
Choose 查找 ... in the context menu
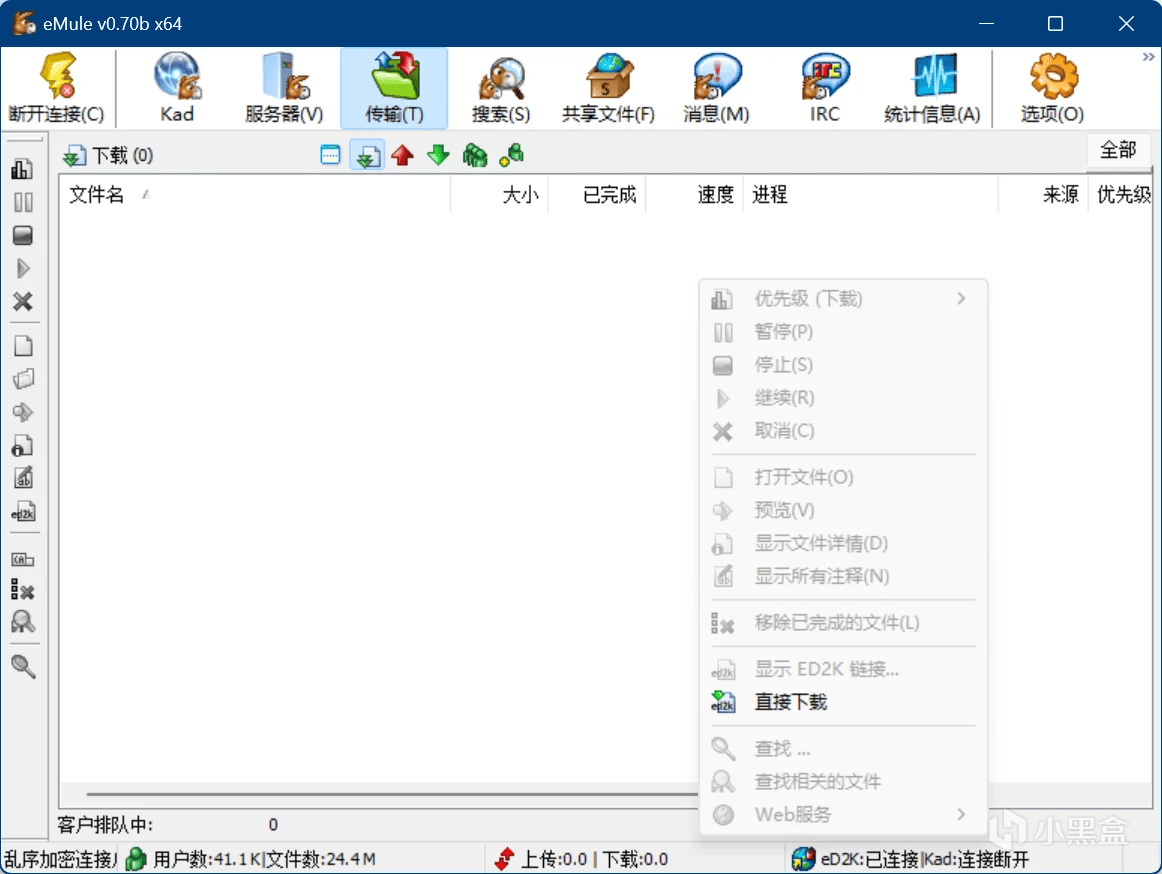843,749
